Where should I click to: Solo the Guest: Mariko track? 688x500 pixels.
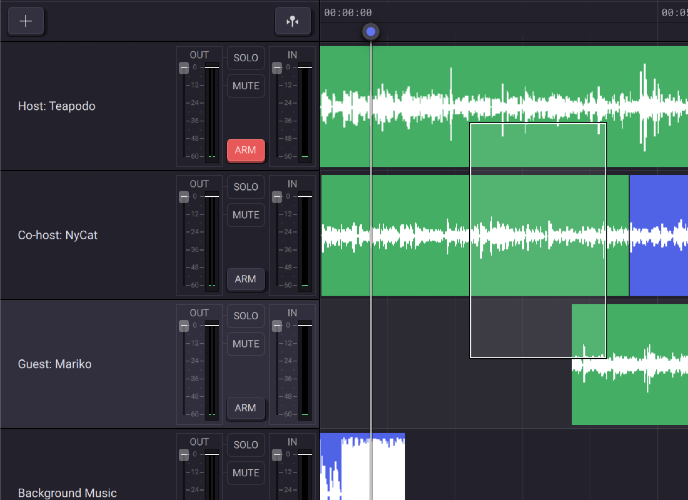tap(246, 316)
